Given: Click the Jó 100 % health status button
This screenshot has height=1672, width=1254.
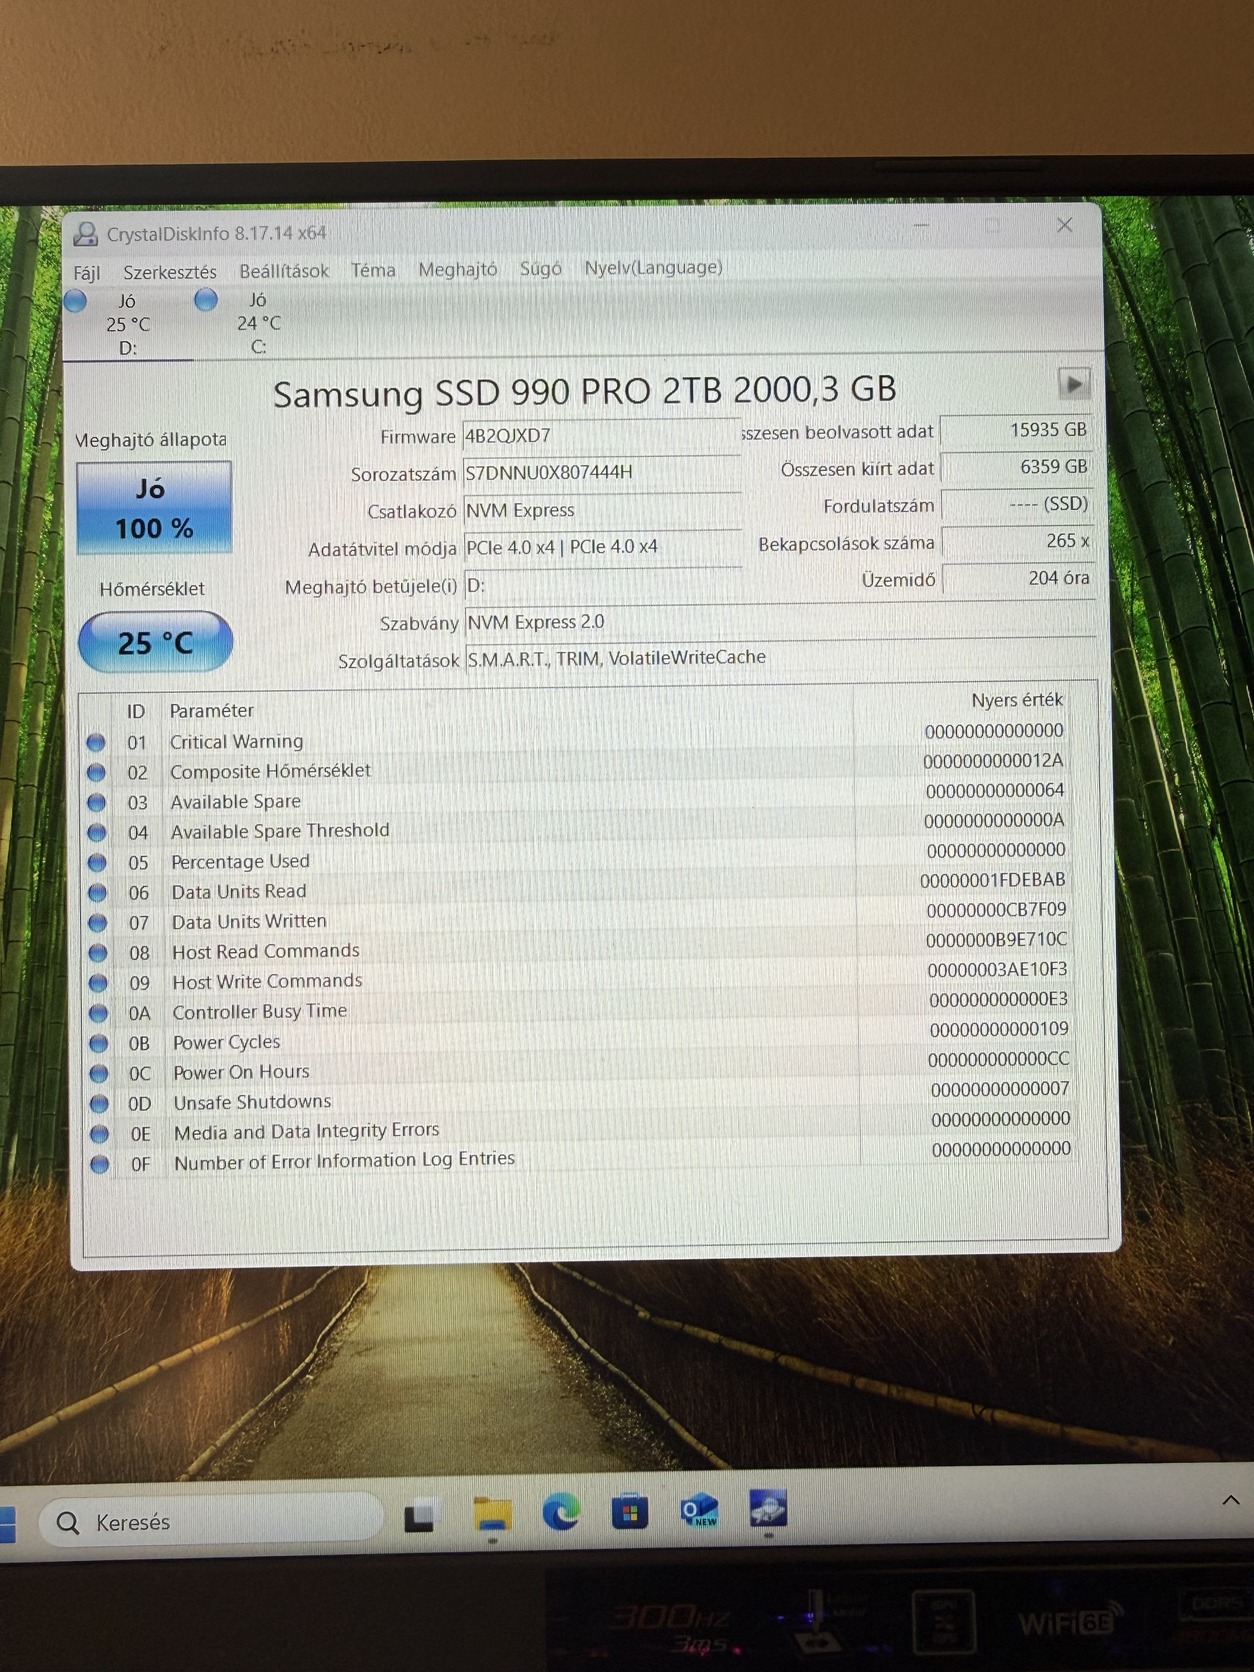Looking at the screenshot, I should 154,508.
